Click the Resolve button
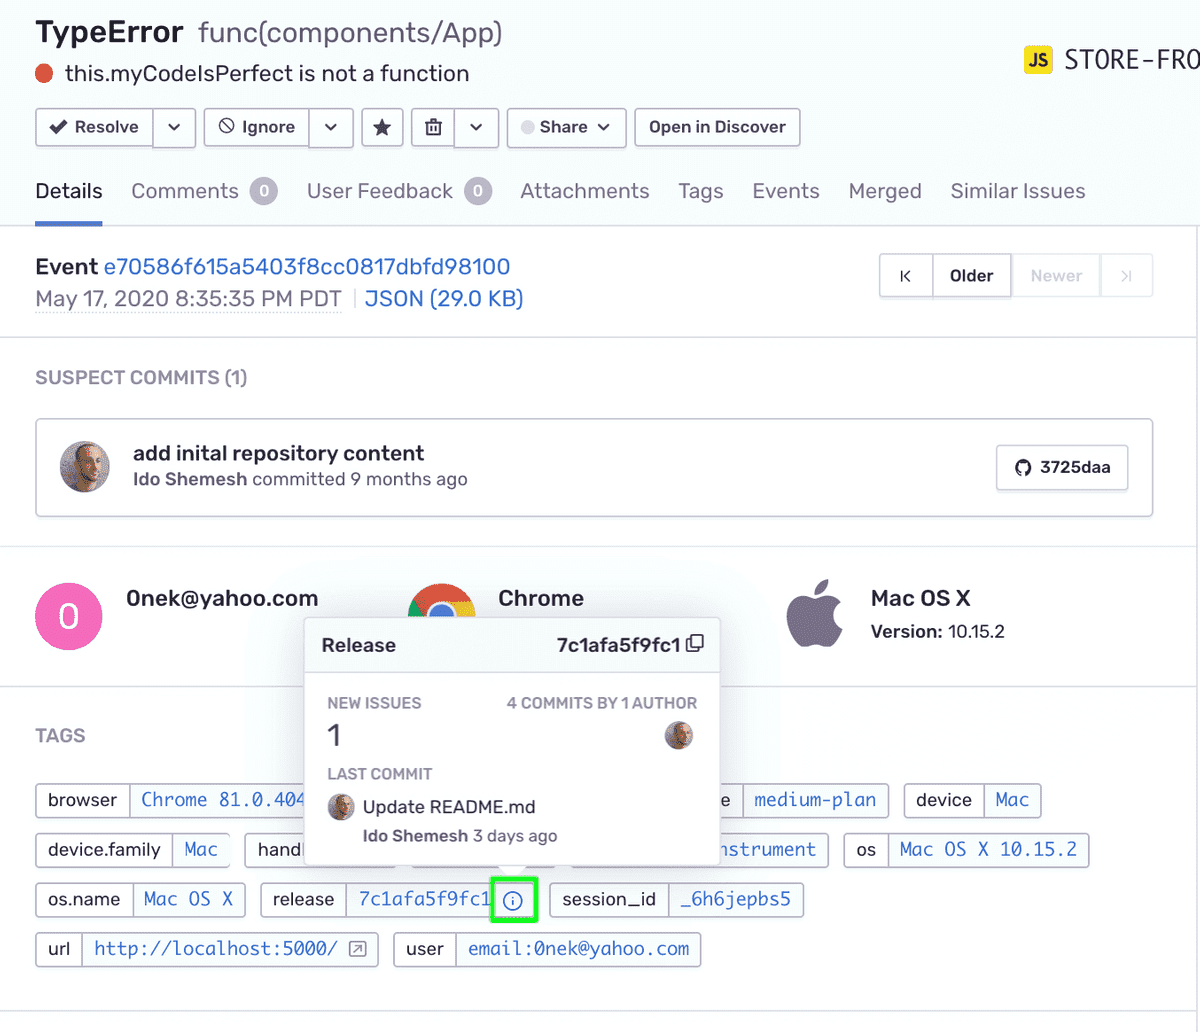The height and width of the screenshot is (1032, 1200). 94,127
